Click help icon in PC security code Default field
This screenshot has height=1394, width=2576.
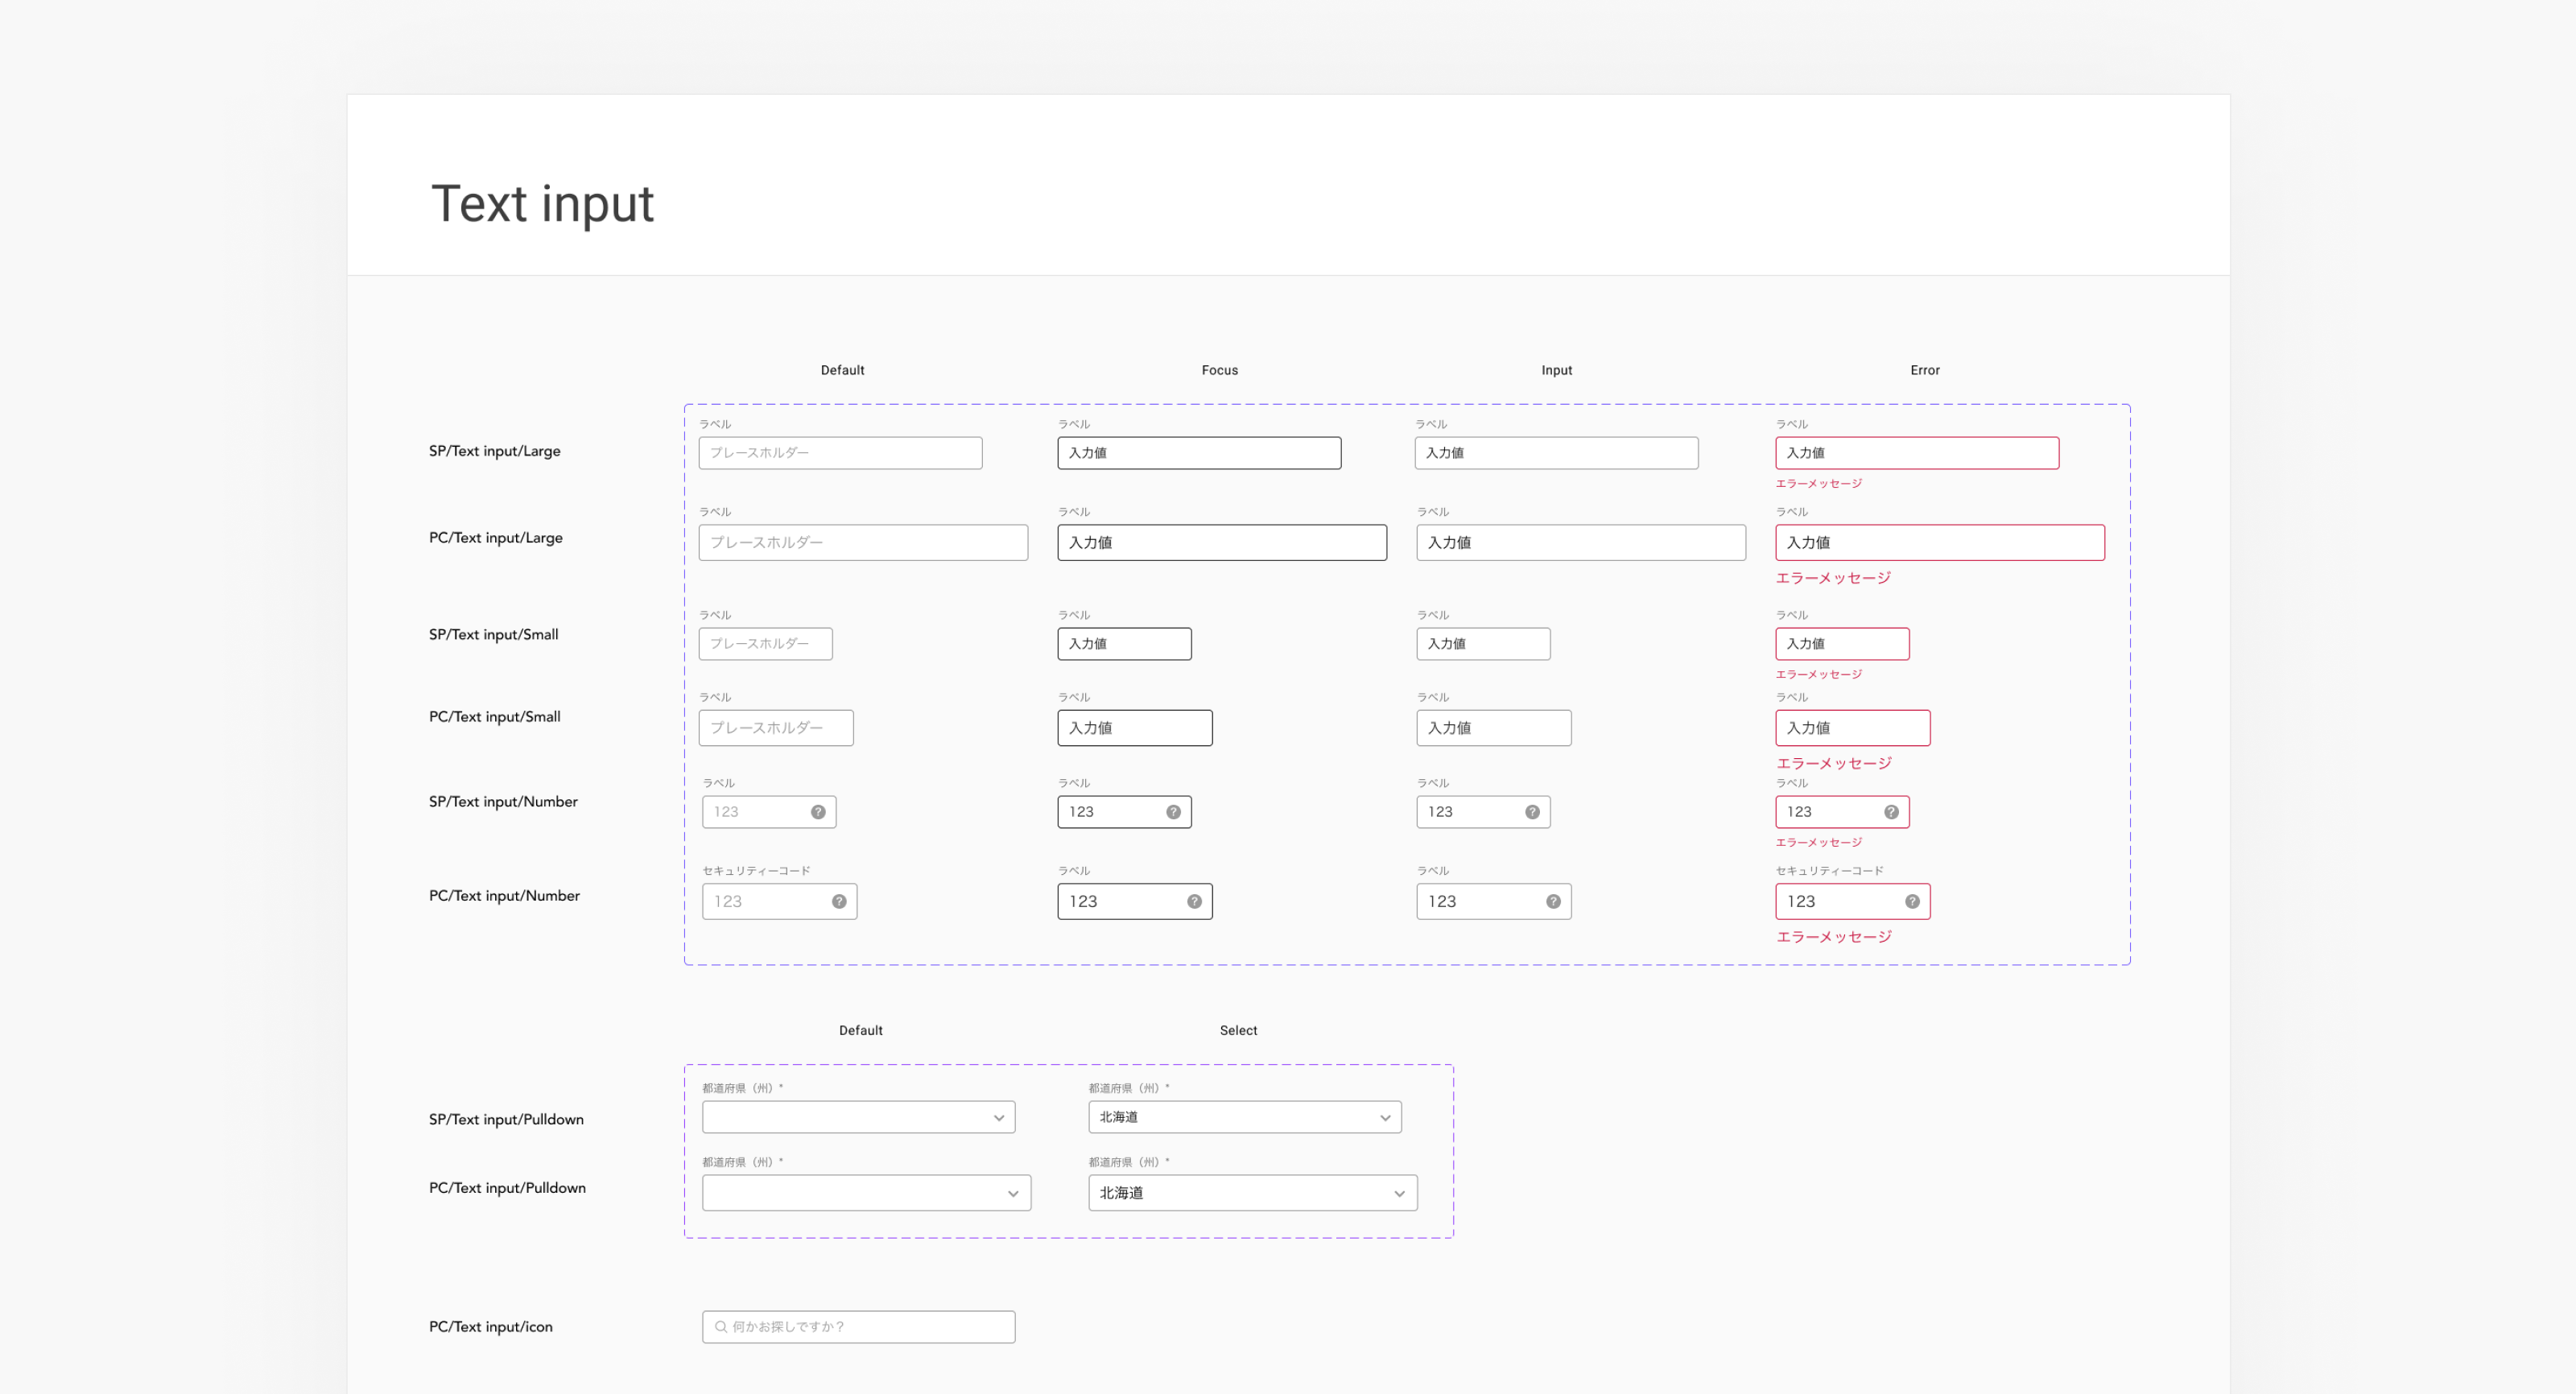[x=839, y=901]
